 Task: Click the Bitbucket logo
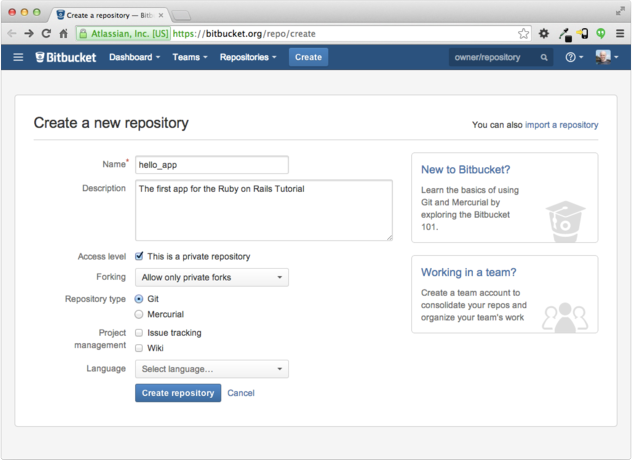[66, 57]
